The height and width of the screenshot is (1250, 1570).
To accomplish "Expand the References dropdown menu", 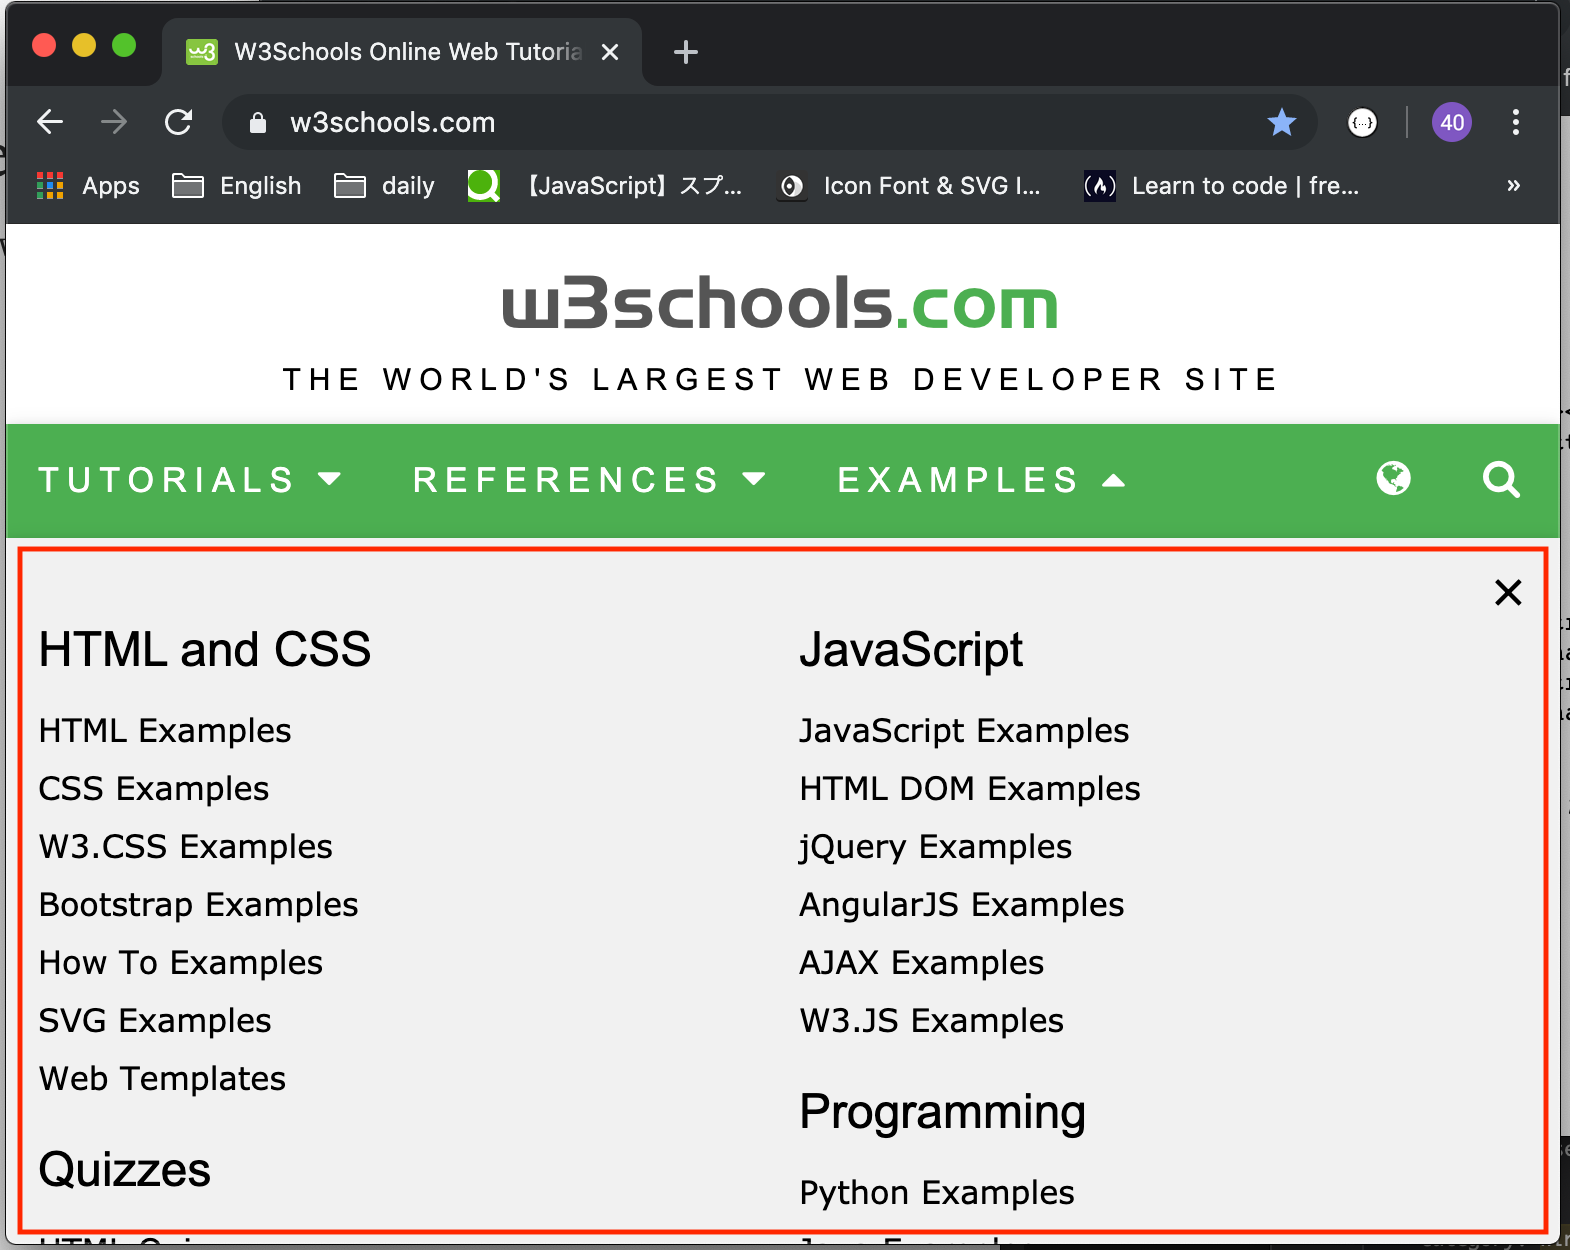I will pyautogui.click(x=590, y=480).
